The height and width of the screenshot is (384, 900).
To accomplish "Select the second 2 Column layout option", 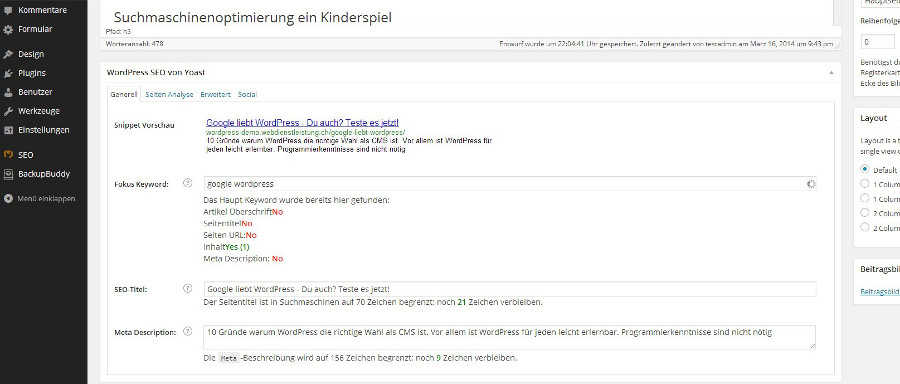I will click(x=865, y=227).
